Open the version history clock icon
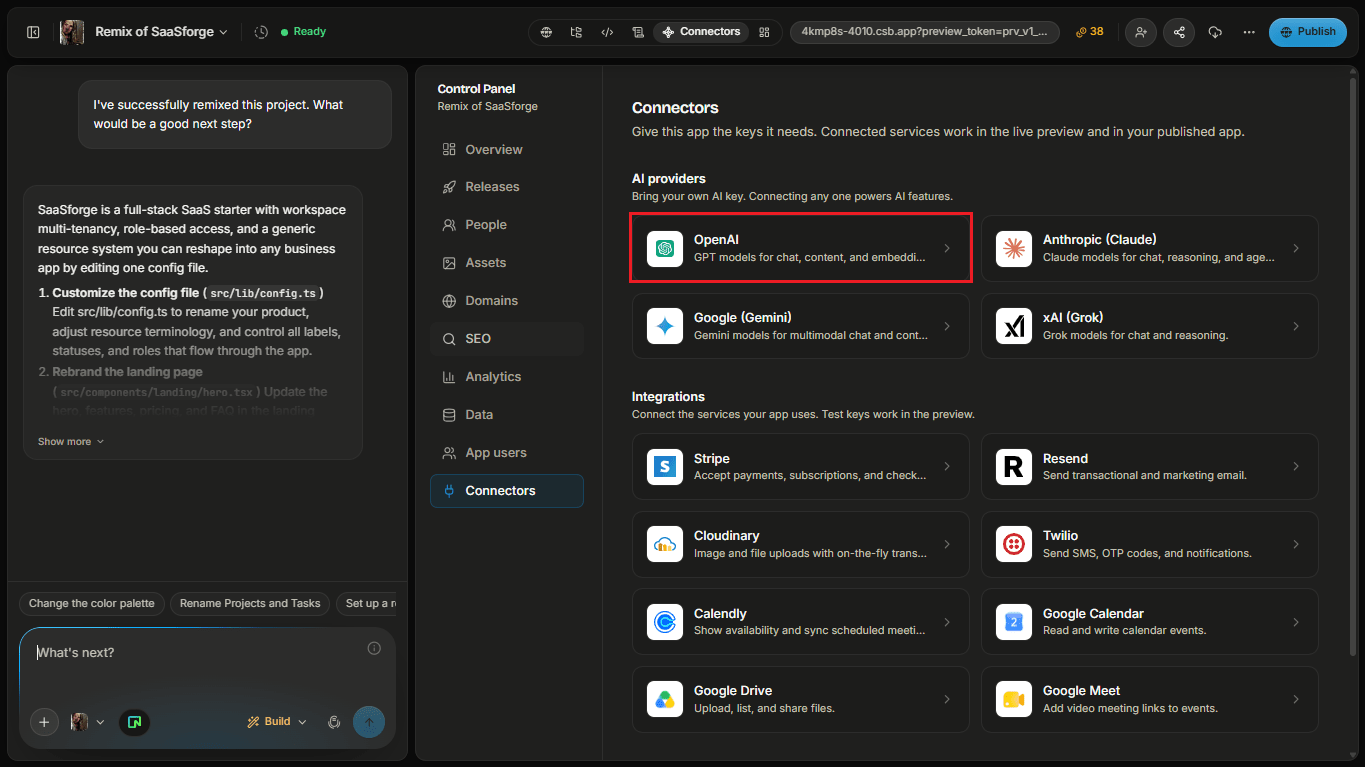 (x=261, y=32)
